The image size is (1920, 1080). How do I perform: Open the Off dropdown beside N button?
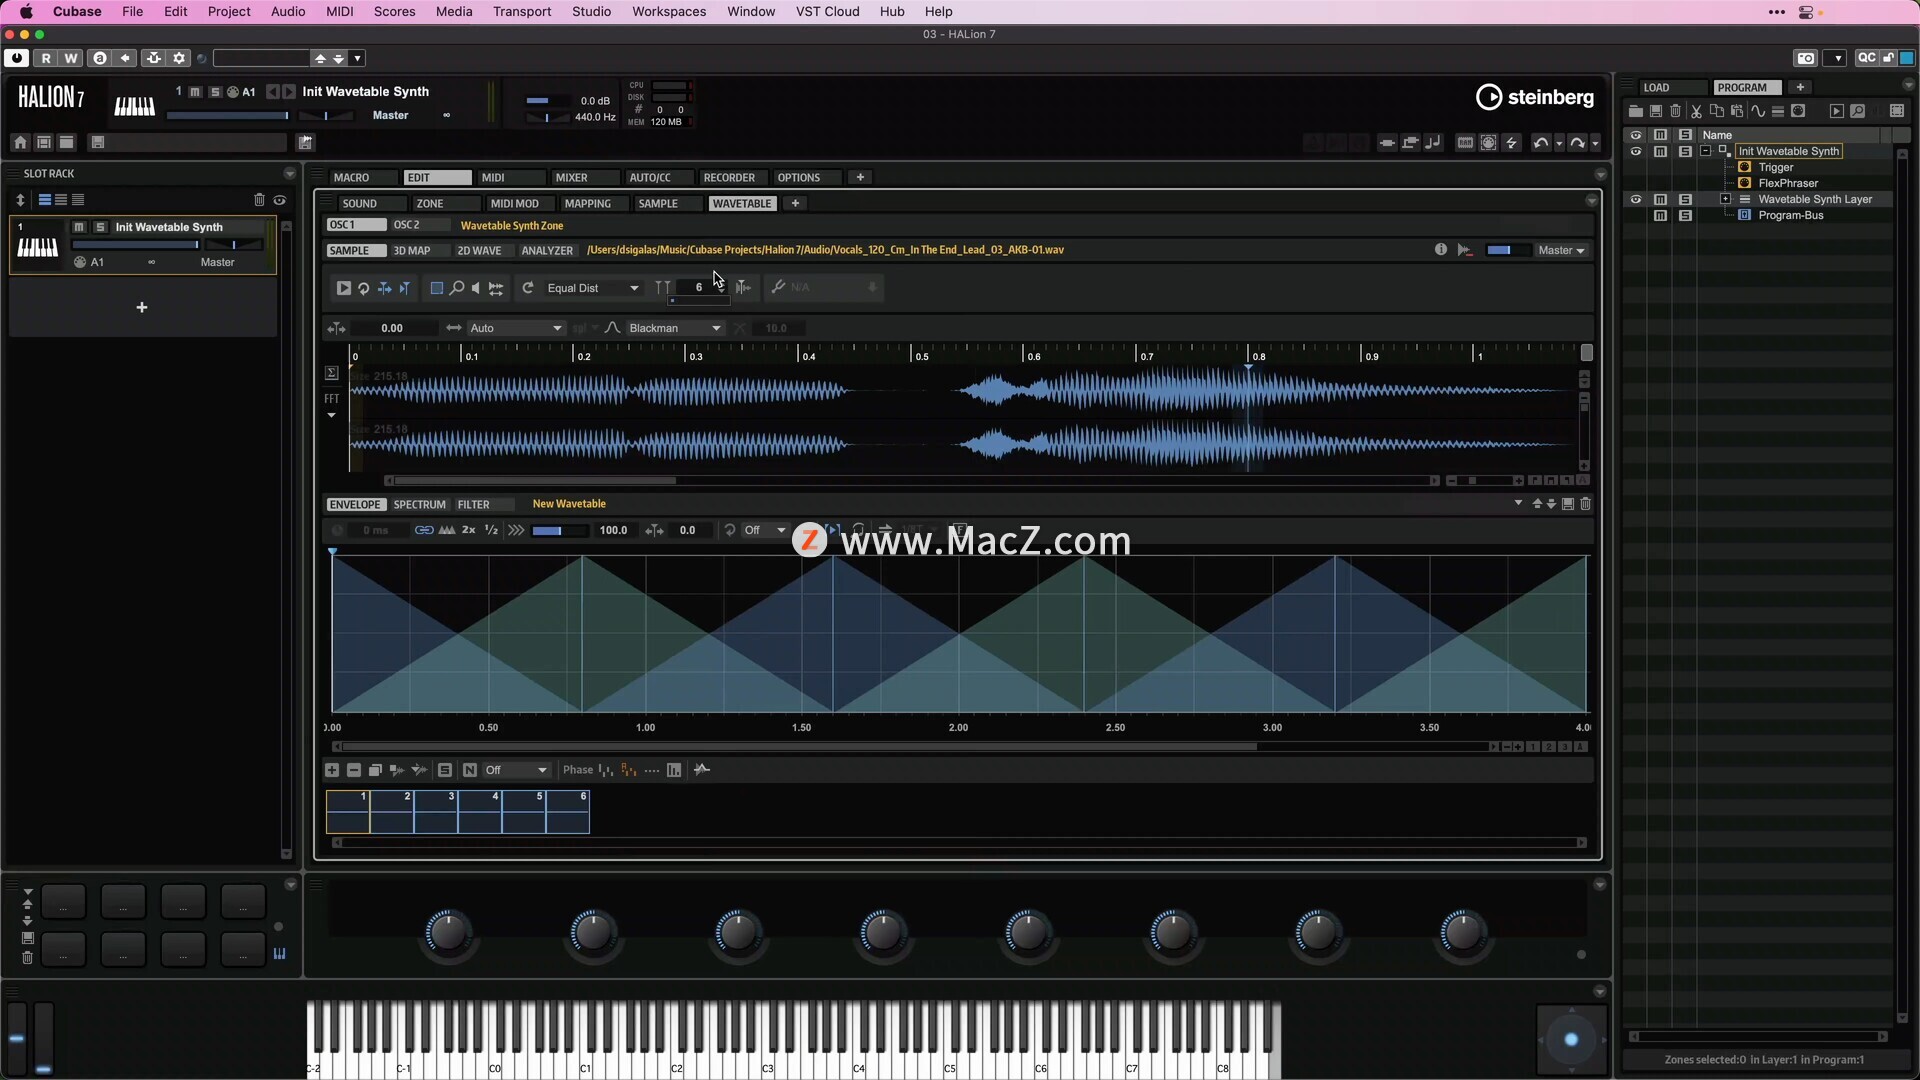coord(516,770)
